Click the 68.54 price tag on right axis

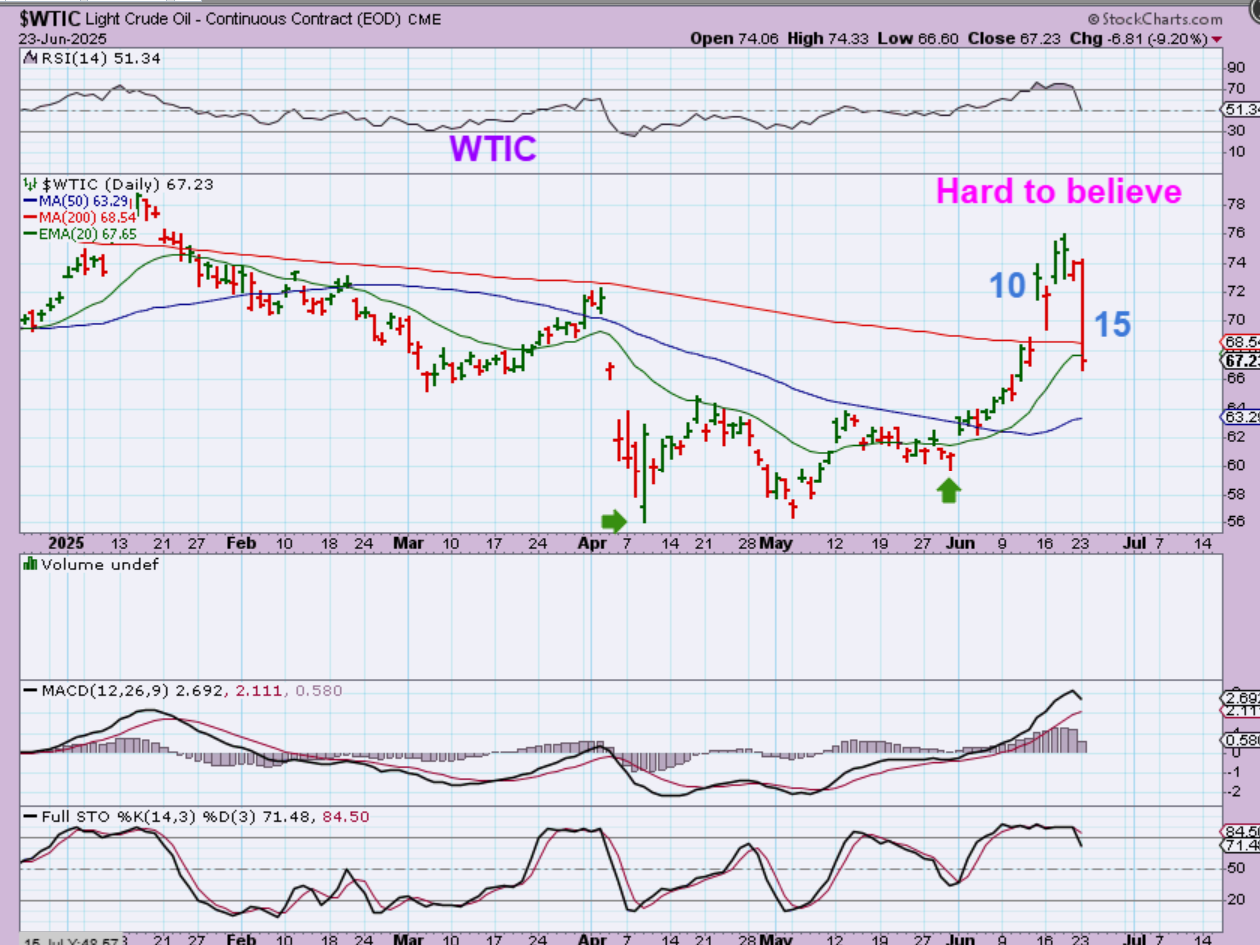(1242, 341)
